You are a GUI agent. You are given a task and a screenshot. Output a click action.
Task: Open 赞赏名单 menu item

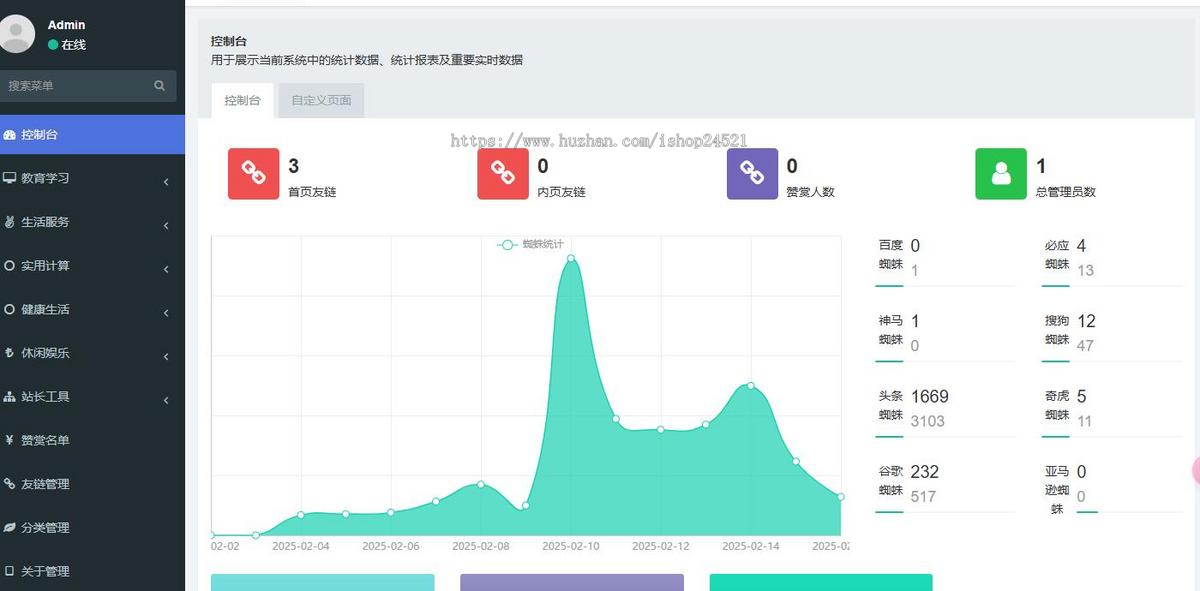[x=92, y=440]
